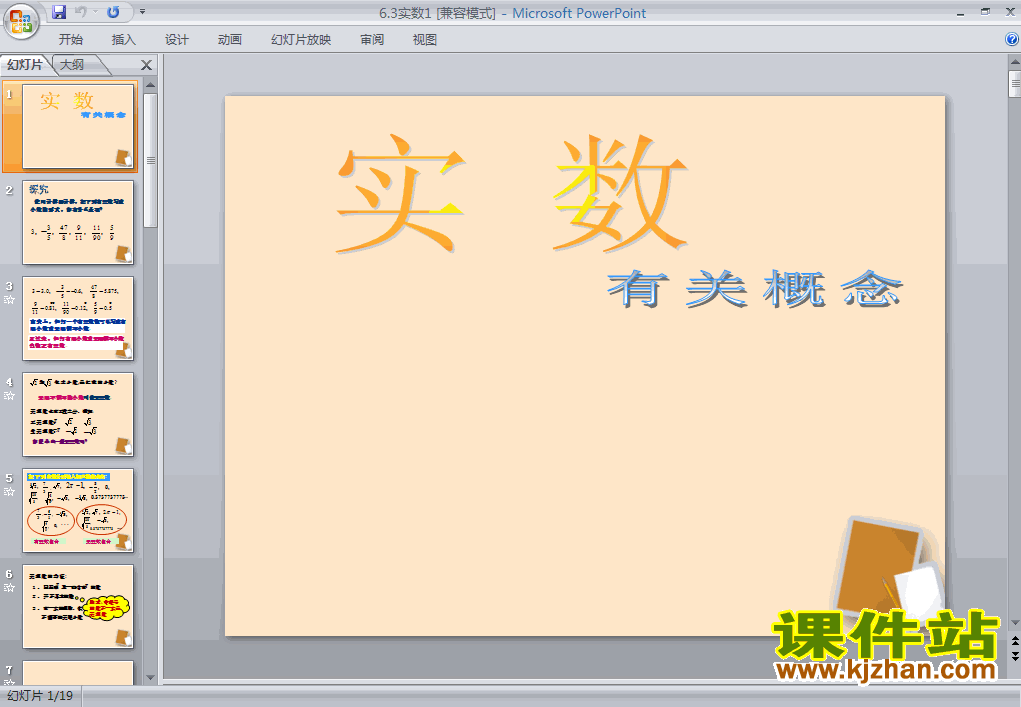
Task: Go to the 动画 ribbon tab
Action: (229, 40)
